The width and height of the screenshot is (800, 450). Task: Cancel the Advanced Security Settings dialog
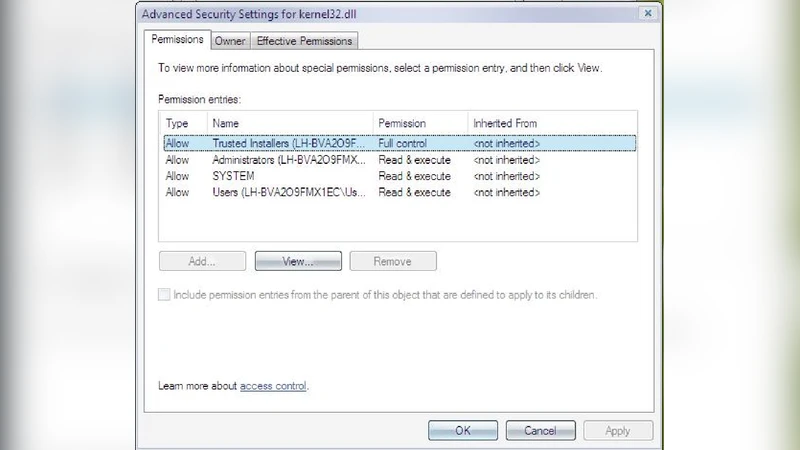point(540,431)
